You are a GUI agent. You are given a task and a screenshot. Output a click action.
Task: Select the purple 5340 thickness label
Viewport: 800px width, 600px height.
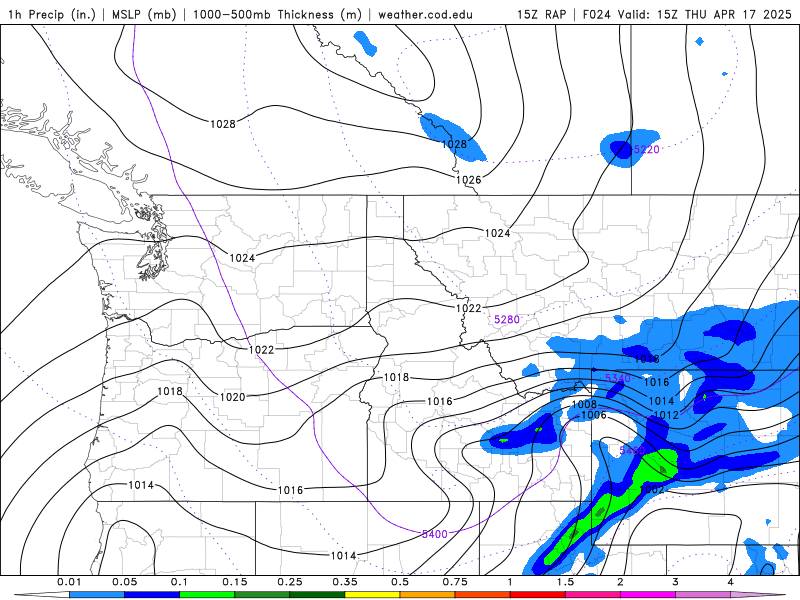[x=617, y=378]
